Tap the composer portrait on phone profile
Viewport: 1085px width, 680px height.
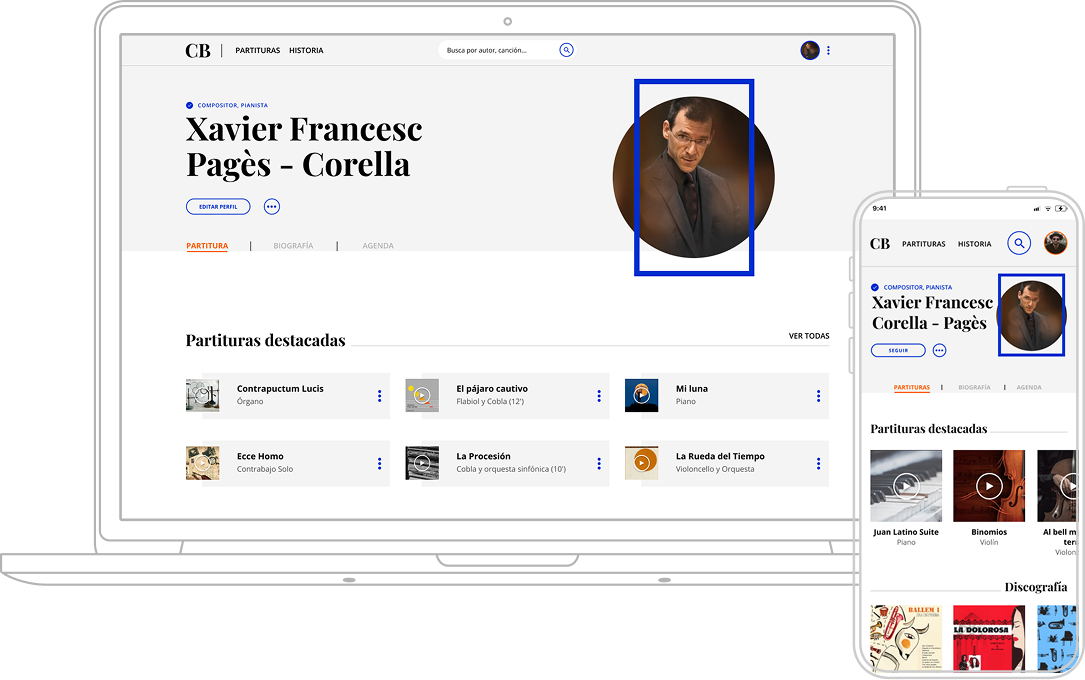1031,315
